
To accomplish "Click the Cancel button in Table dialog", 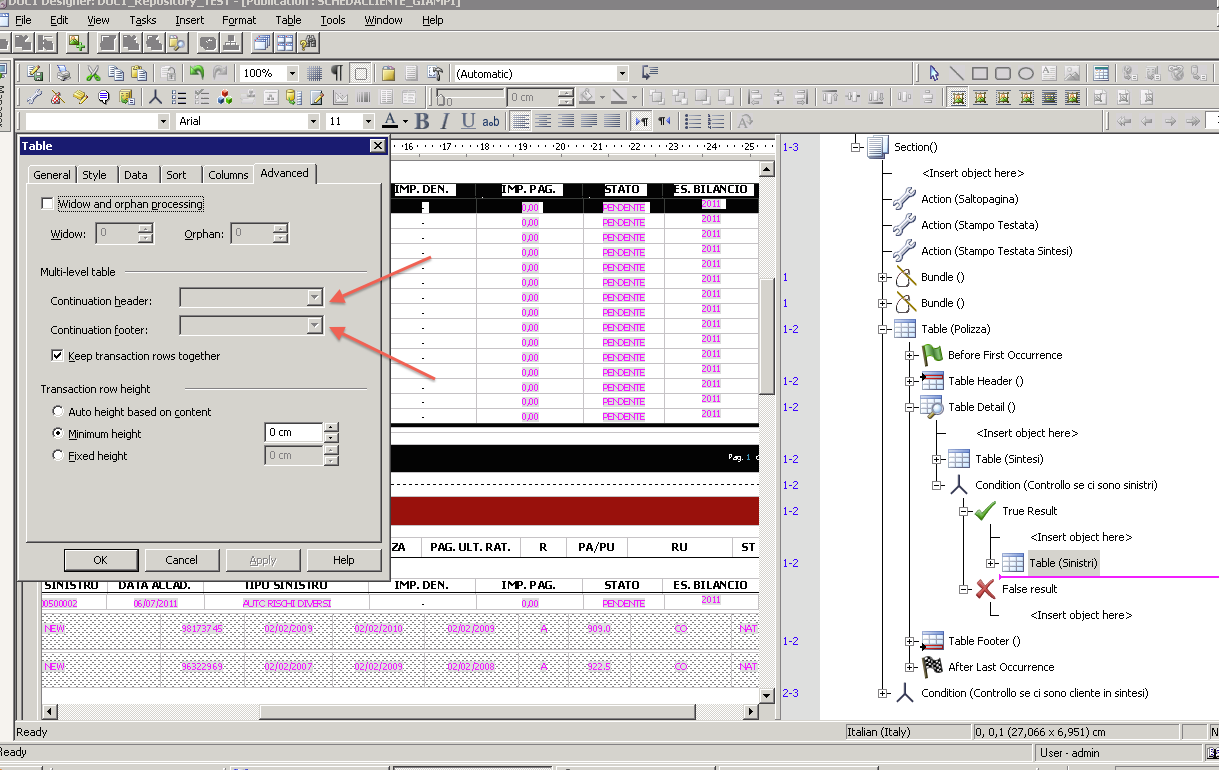I will [x=182, y=560].
